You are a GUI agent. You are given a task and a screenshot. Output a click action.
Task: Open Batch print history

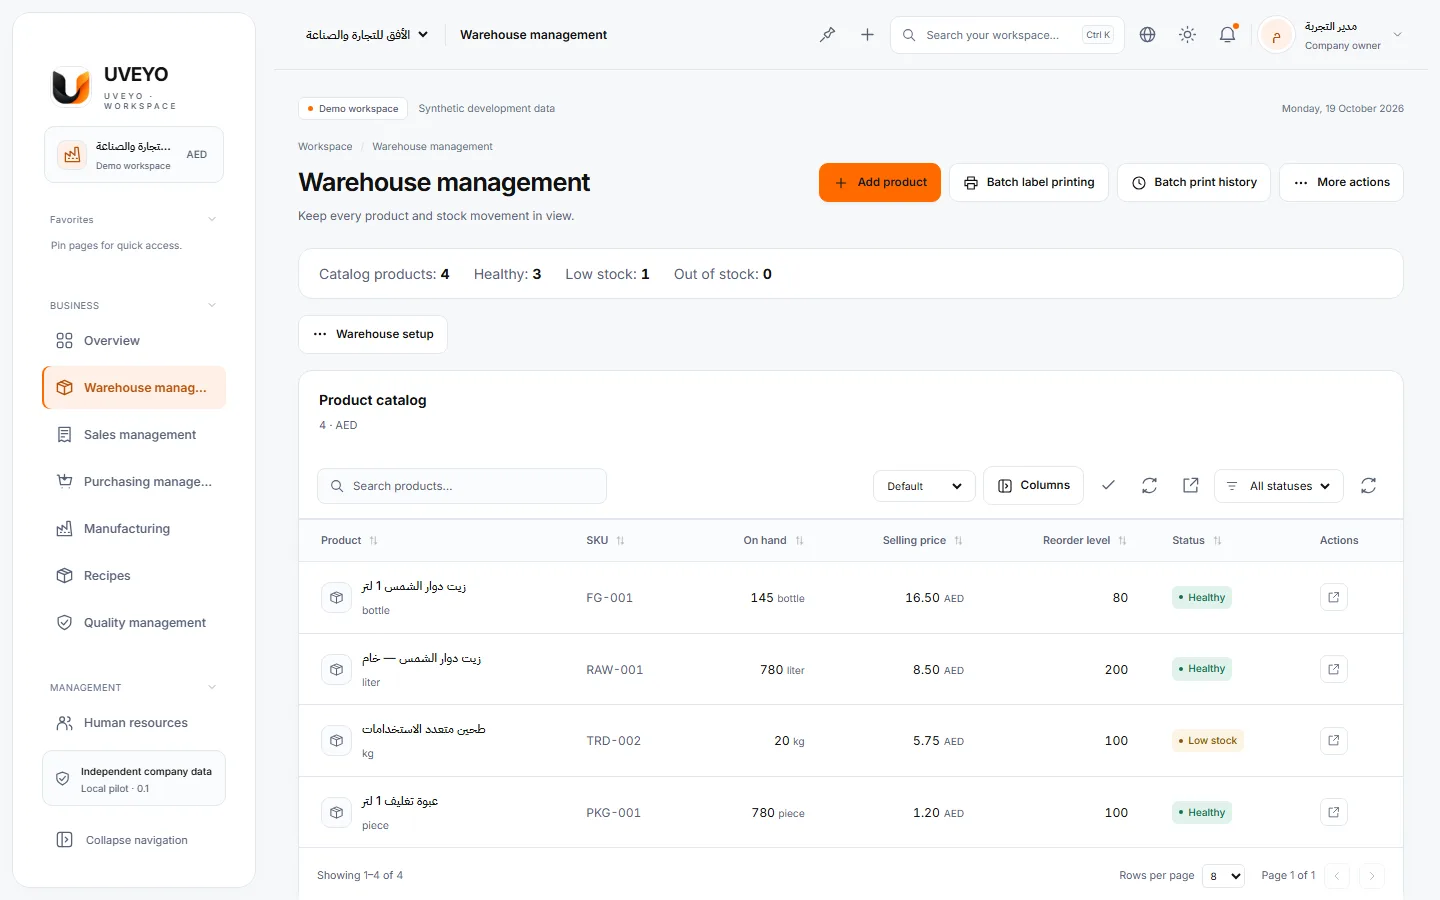(1194, 183)
